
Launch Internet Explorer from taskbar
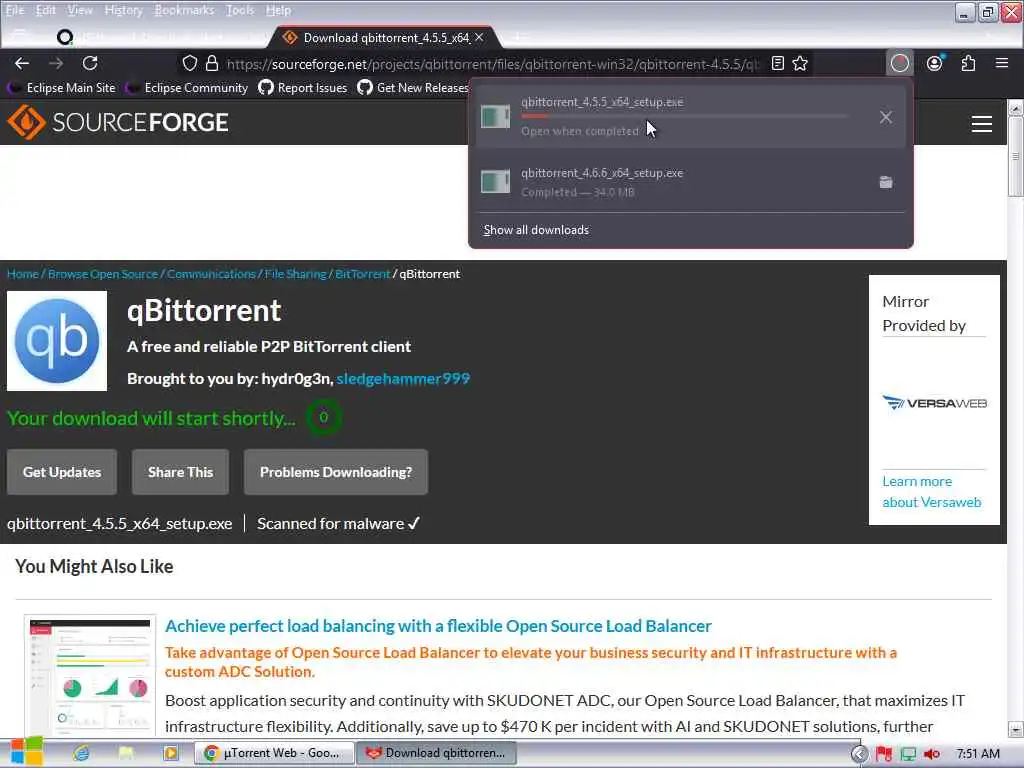[81, 753]
